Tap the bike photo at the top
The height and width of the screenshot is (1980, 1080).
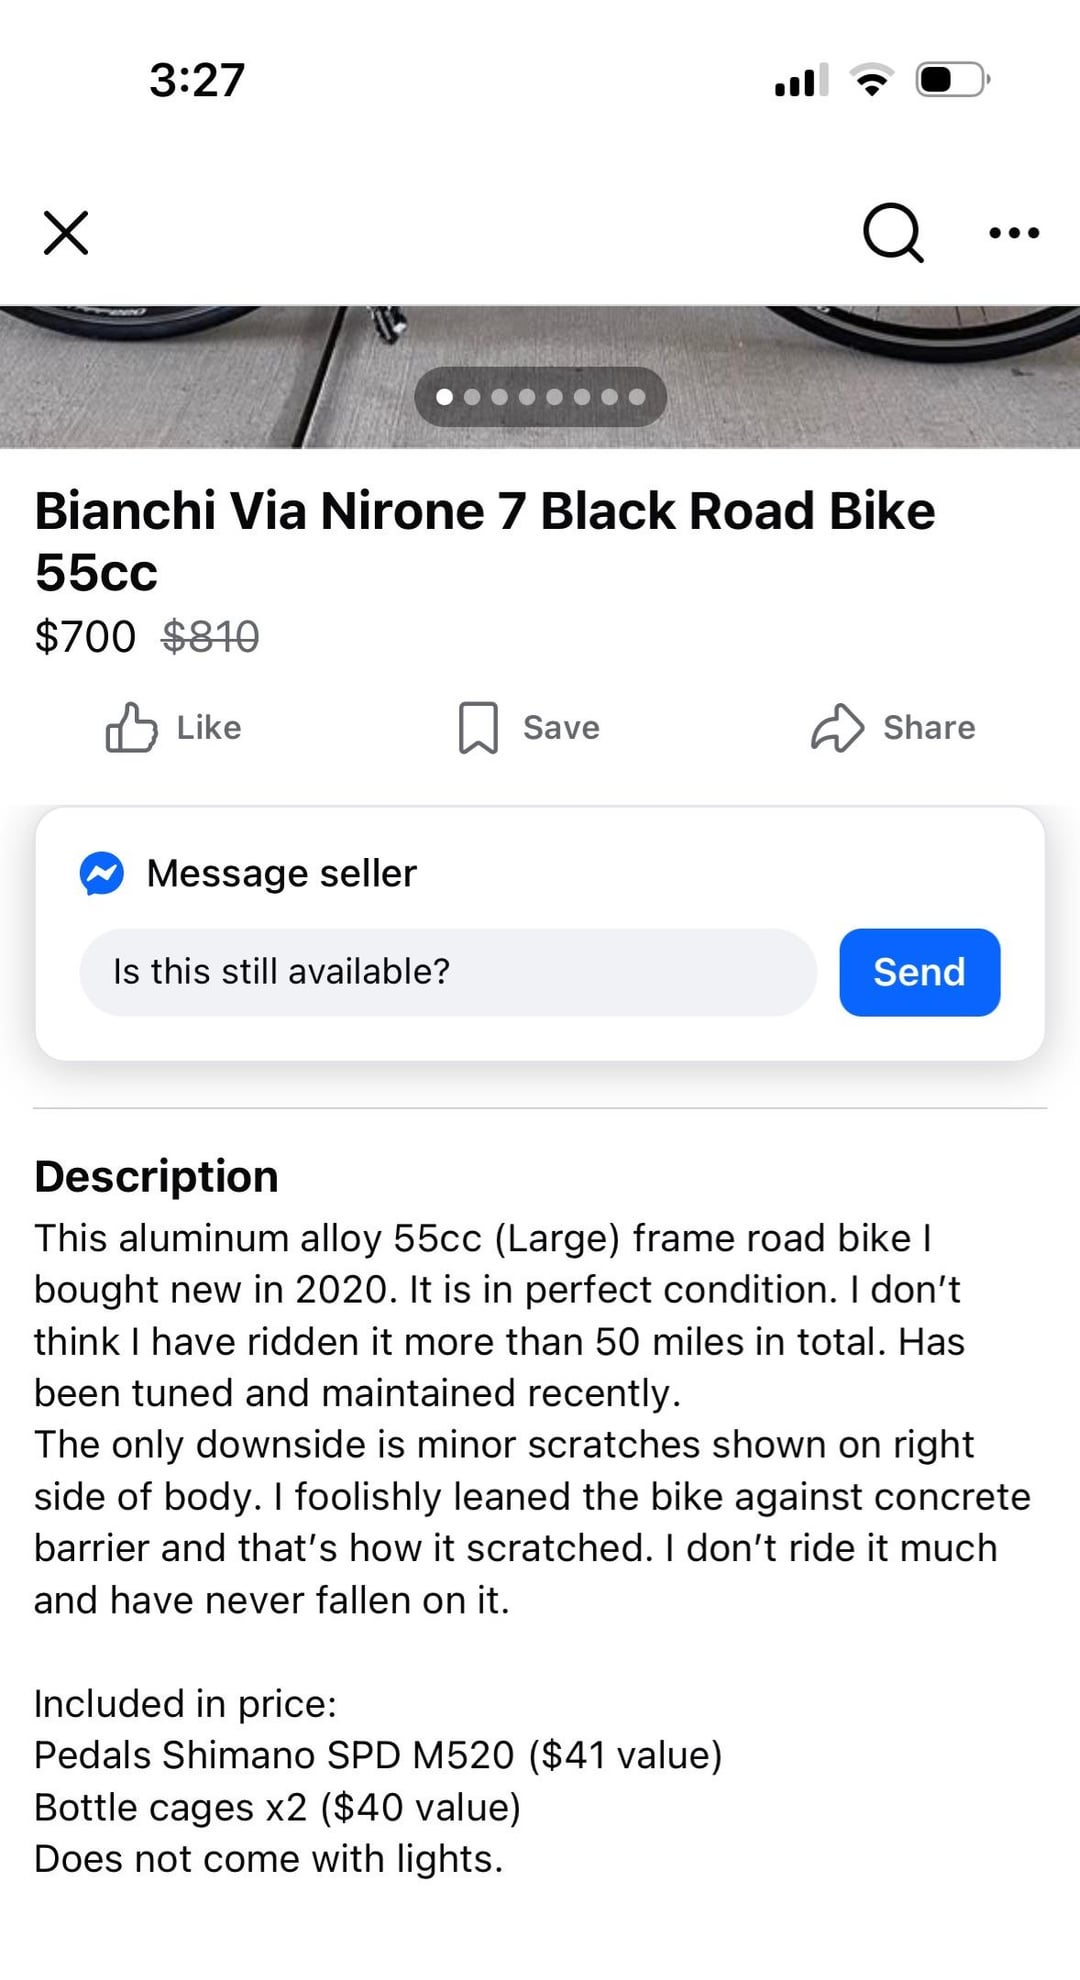point(200,375)
